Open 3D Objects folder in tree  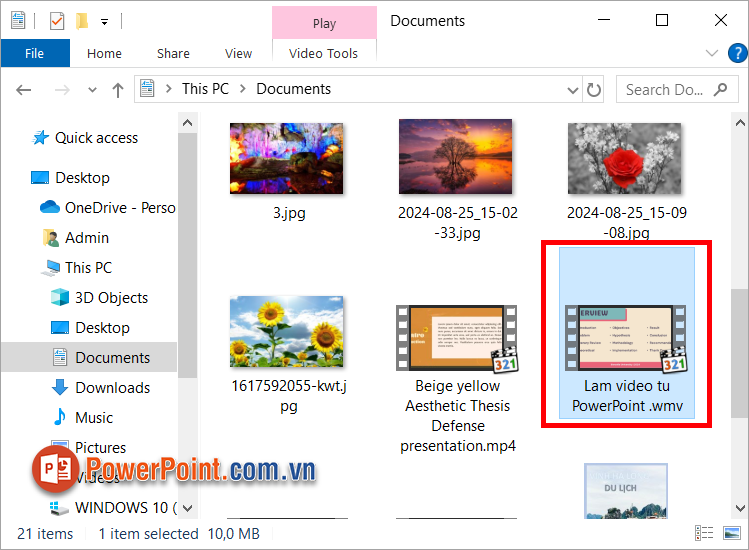pyautogui.click(x=112, y=298)
